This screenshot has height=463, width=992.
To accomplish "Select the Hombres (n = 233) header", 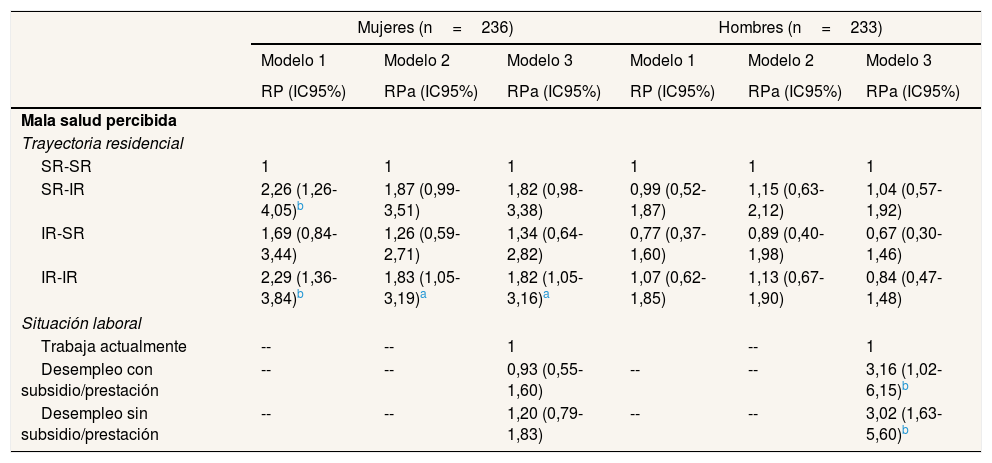I will pos(799,27).
